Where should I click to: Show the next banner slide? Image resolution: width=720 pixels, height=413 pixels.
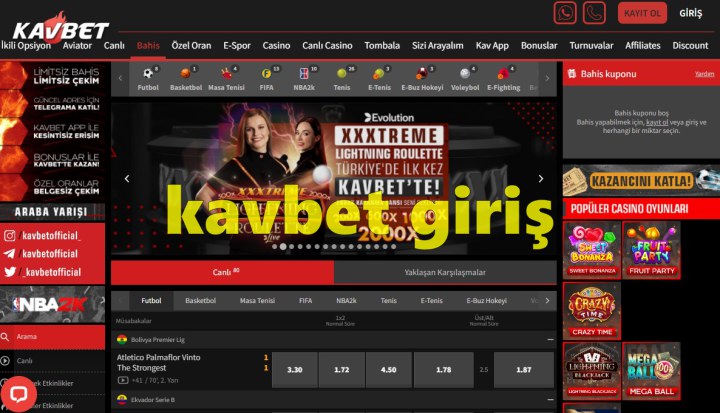(x=541, y=178)
